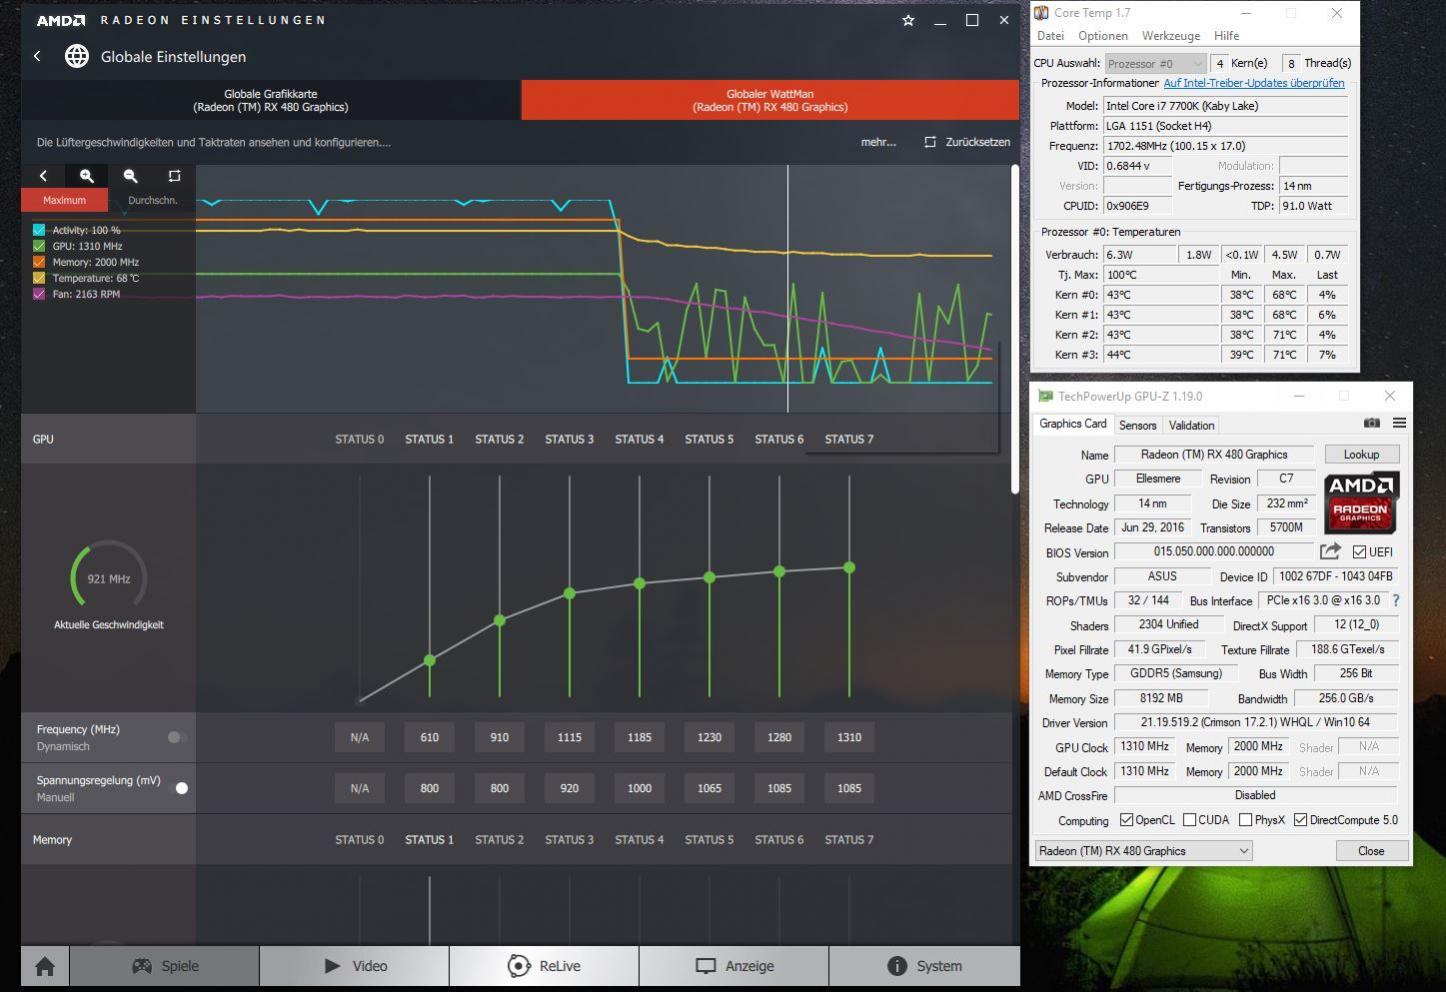This screenshot has height=992, width=1446.
Task: Toggle the CUDA checkbox in GPU-Z
Action: coord(1189,820)
